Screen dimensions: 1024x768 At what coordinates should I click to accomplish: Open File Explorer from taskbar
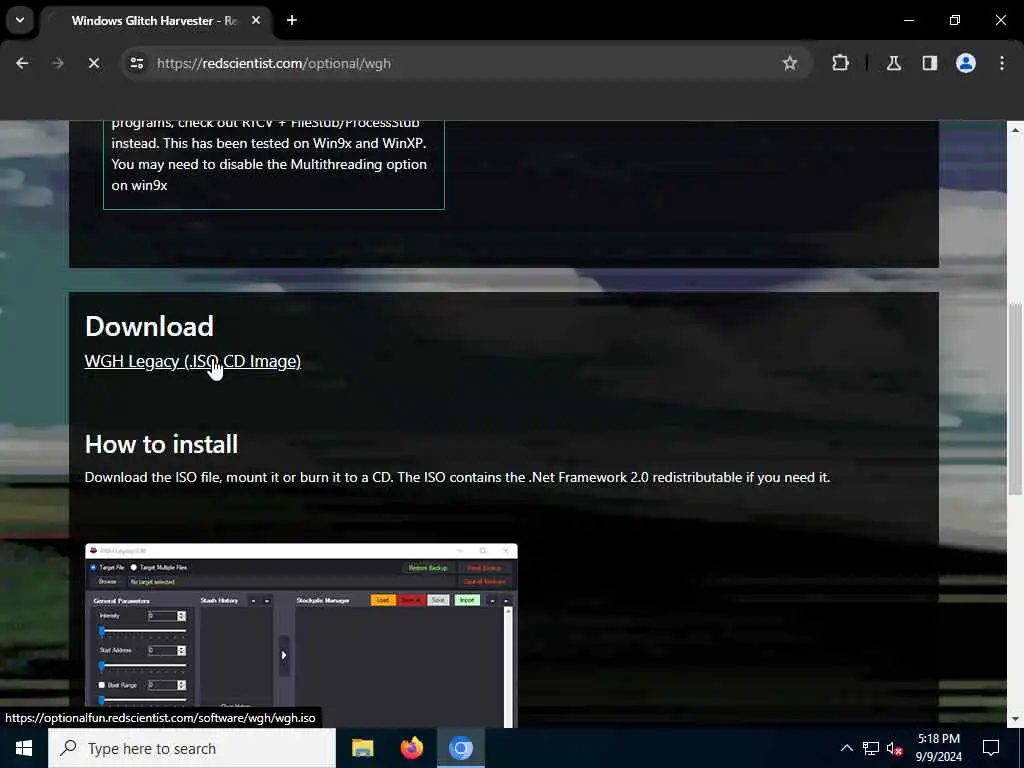pyautogui.click(x=362, y=748)
